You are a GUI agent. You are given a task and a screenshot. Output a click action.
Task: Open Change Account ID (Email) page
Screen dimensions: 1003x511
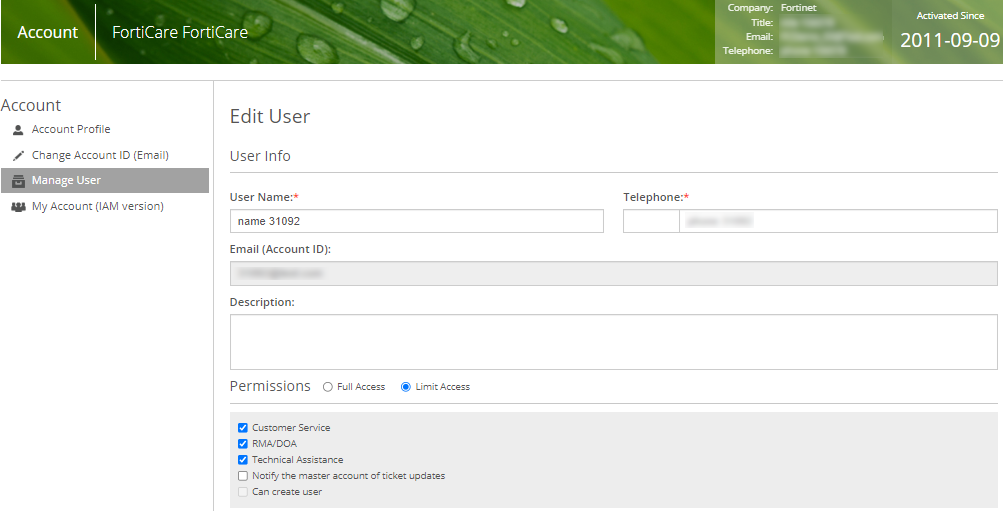[100, 155]
